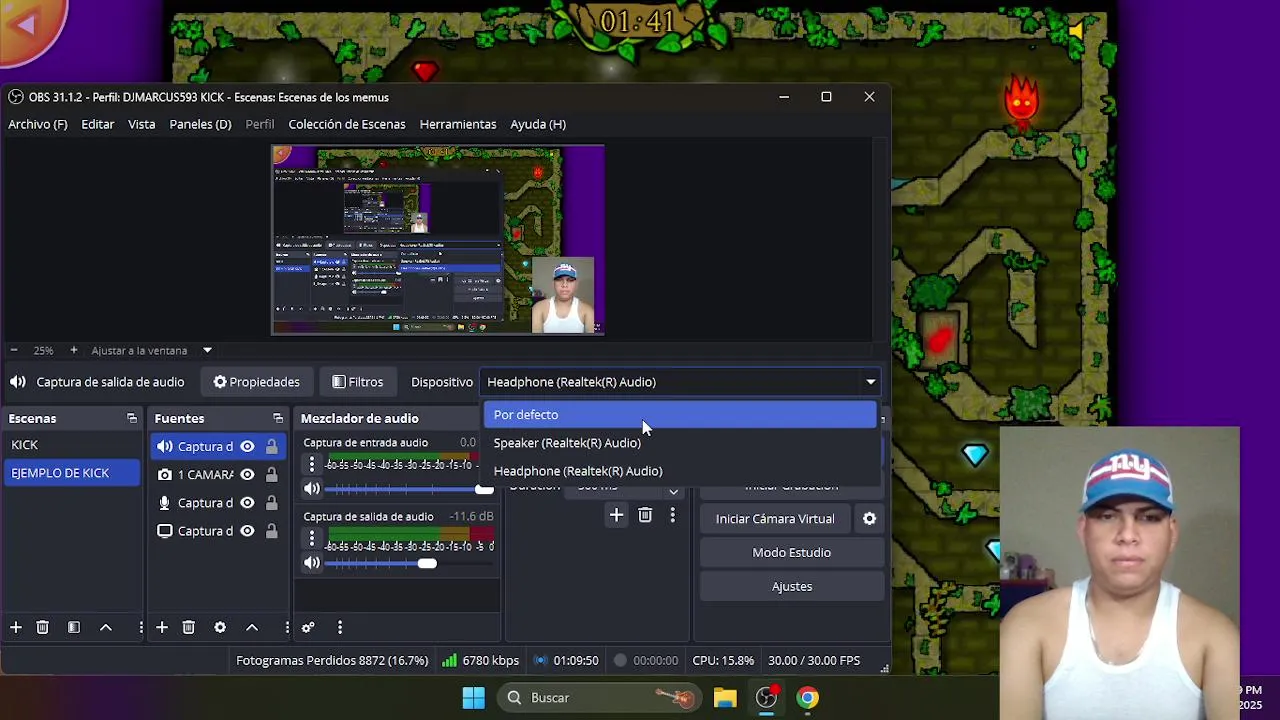Viewport: 1280px width, 720px height.
Task: Open Windows Start menu
Action: point(474,698)
